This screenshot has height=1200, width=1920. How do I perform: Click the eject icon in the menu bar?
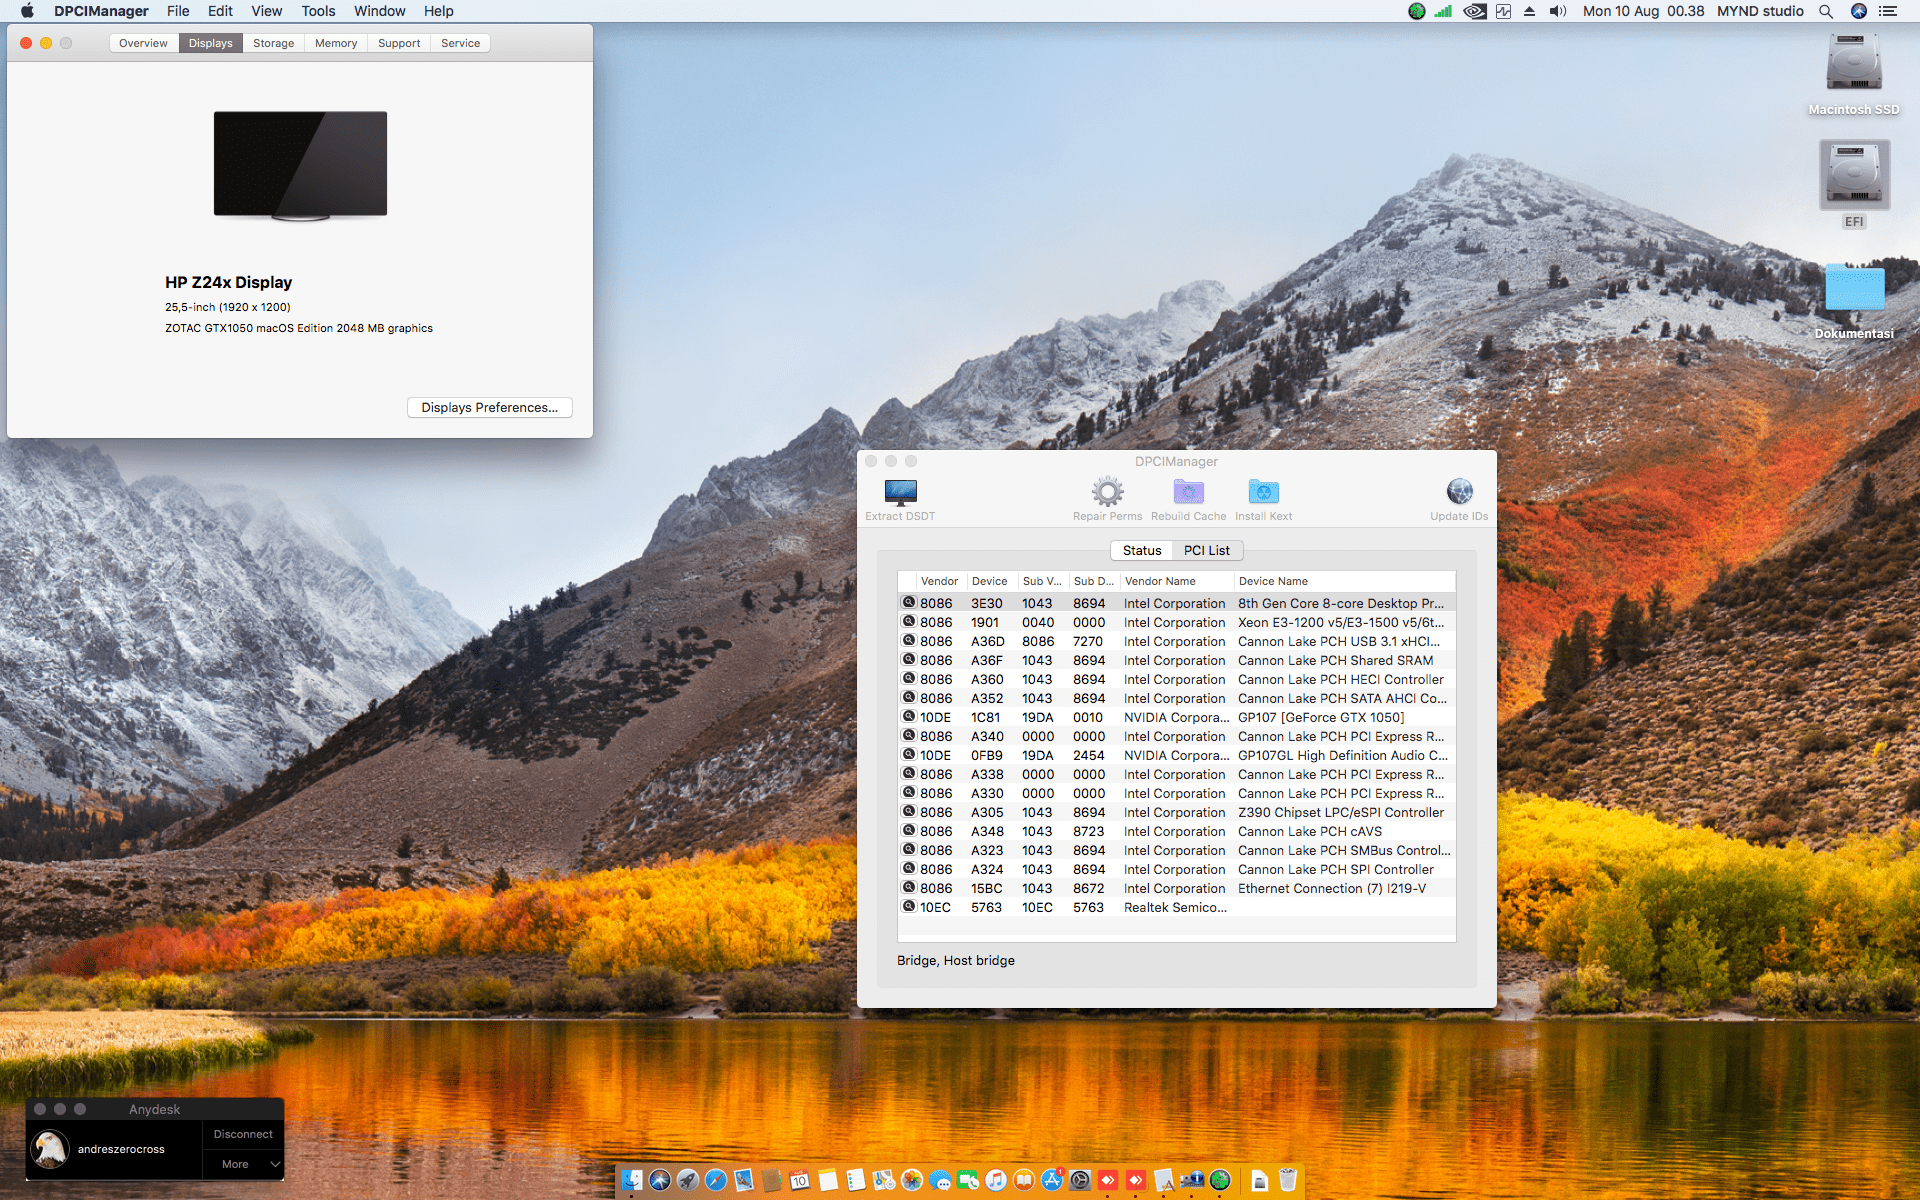click(x=1529, y=11)
